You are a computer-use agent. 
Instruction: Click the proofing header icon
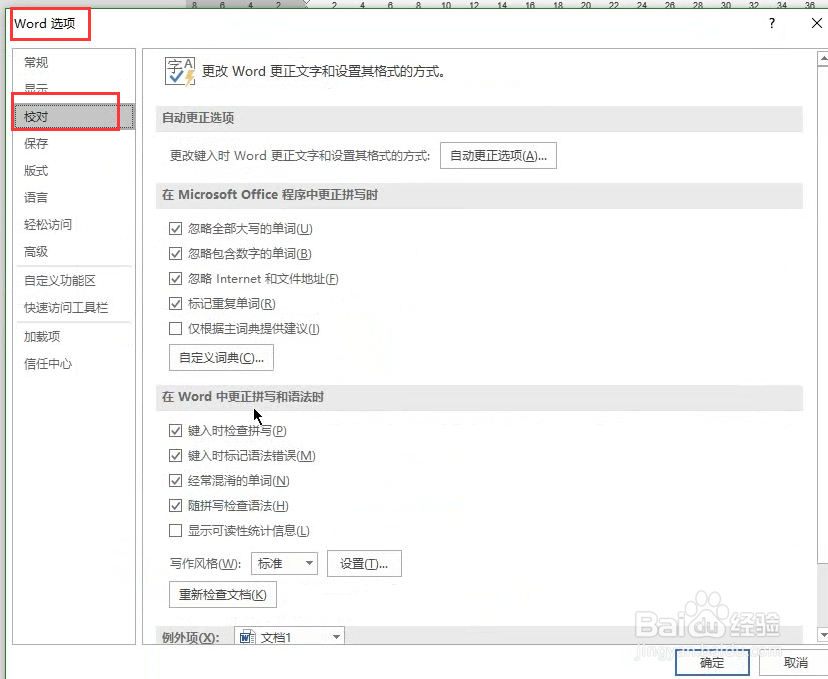pos(180,72)
